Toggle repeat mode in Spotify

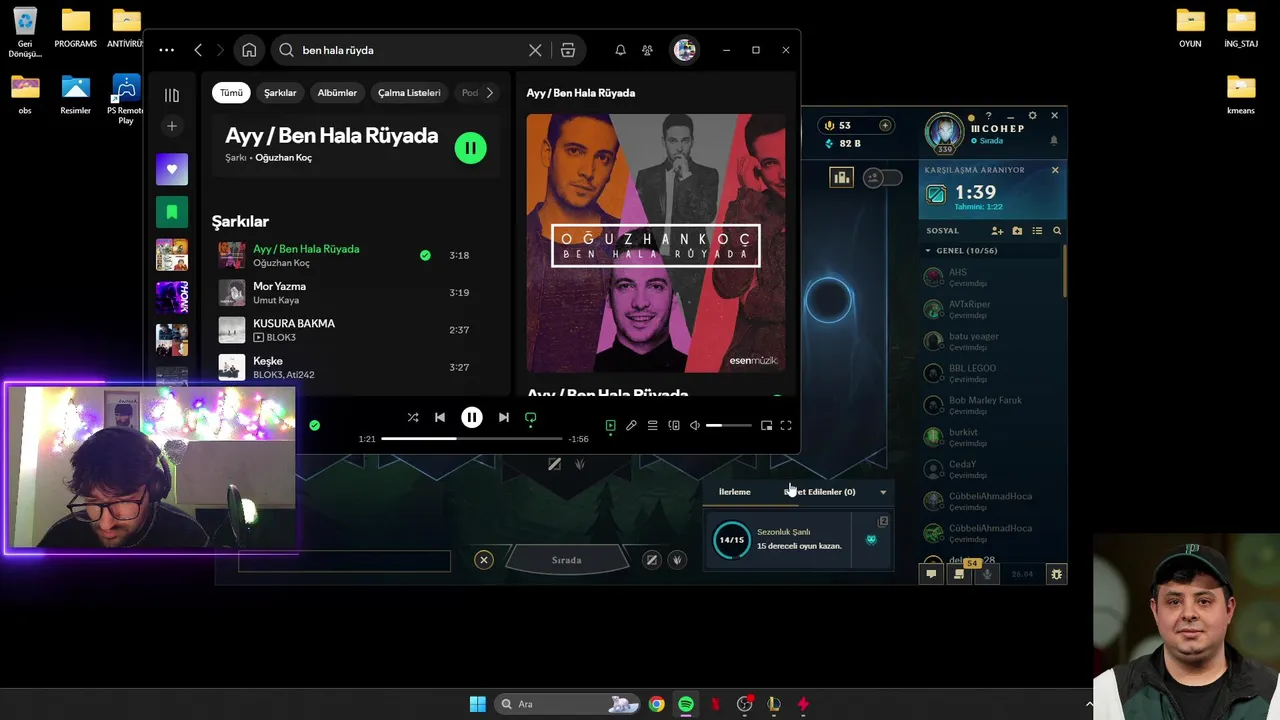tap(531, 417)
